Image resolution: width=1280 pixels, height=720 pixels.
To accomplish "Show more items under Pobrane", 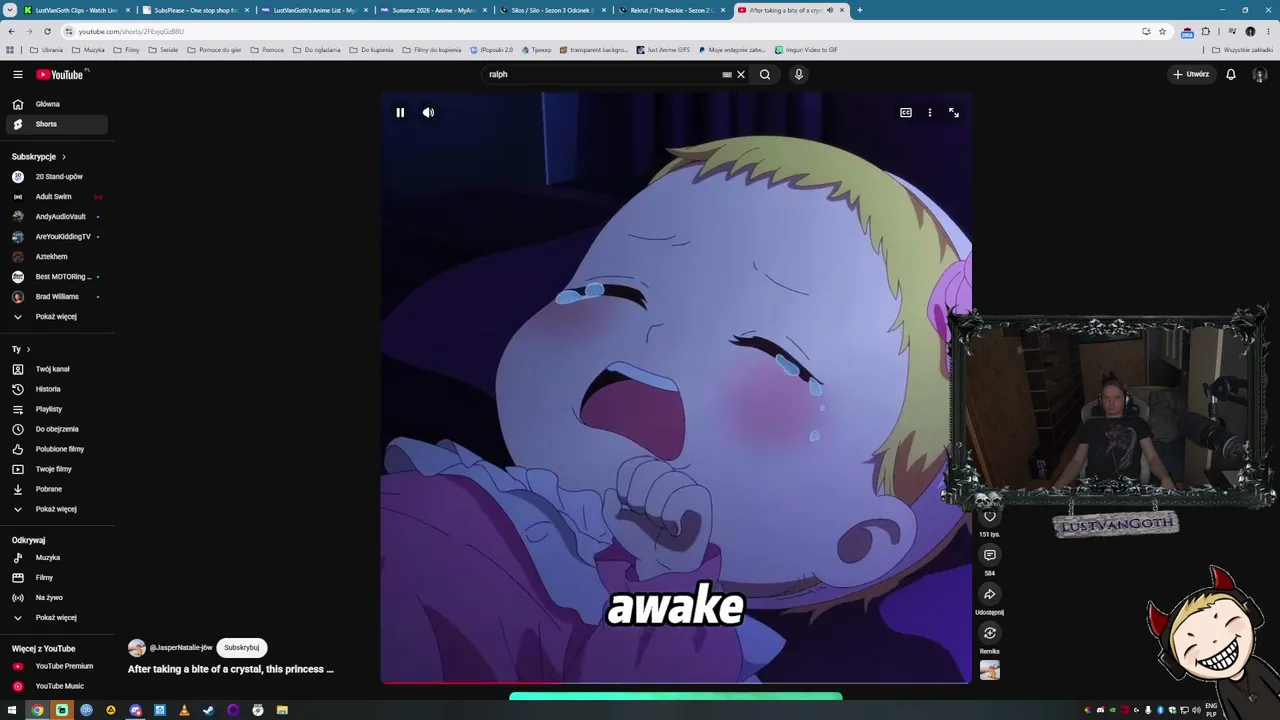I will pyautogui.click(x=56, y=509).
